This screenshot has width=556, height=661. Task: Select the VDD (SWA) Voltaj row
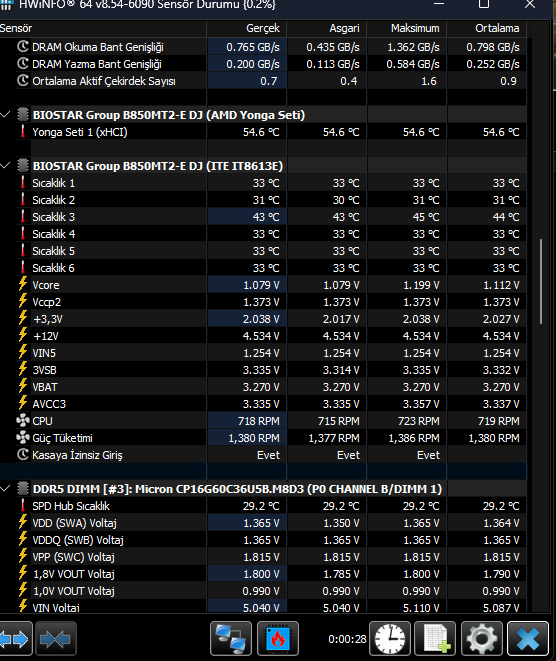[263, 523]
